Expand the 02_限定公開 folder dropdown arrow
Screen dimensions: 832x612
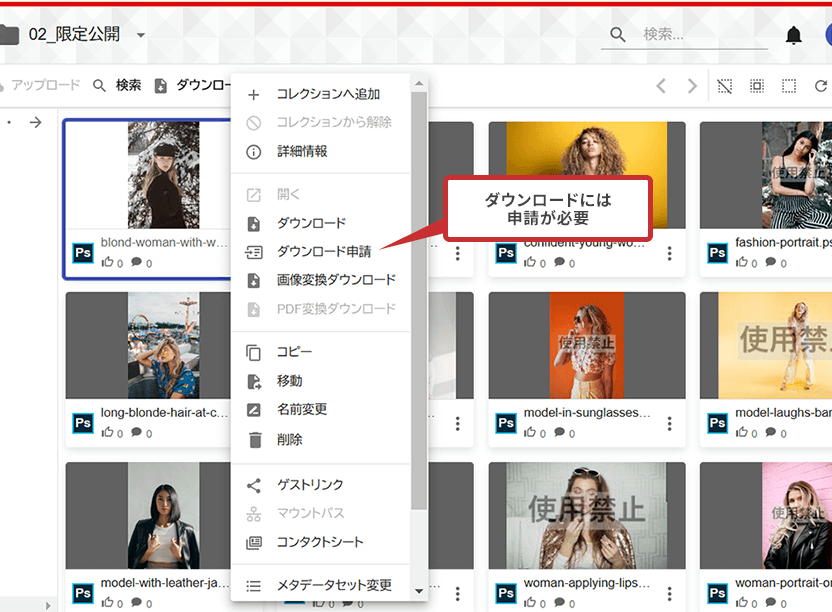141,36
